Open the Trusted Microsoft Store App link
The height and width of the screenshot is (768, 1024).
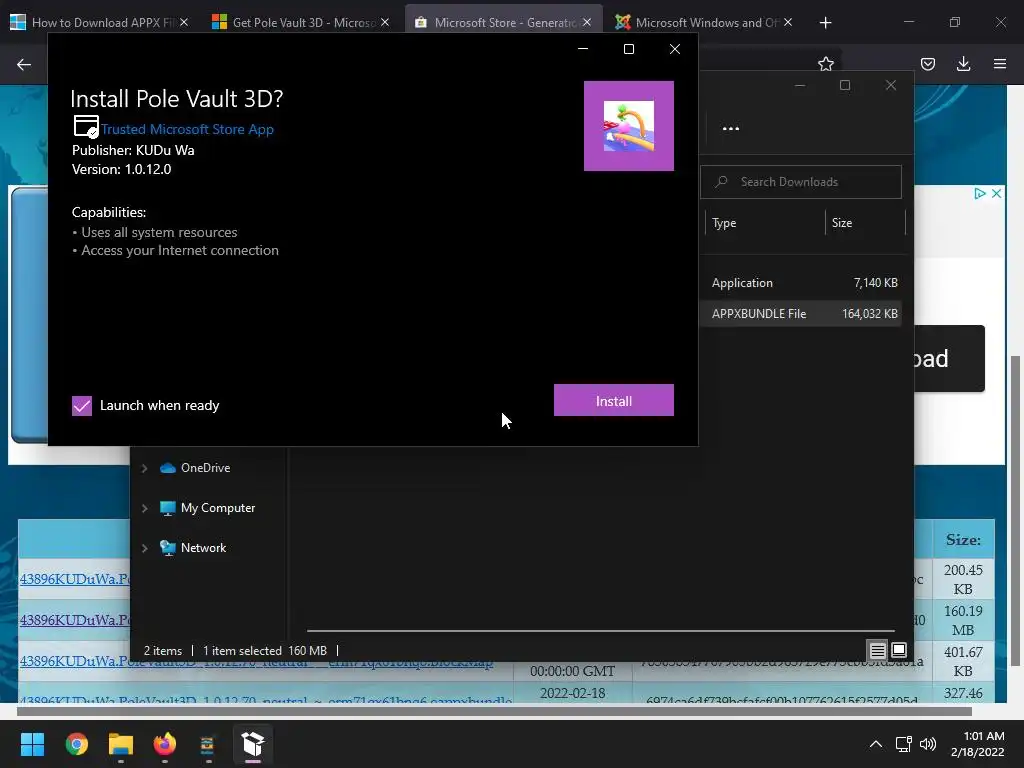pos(187,129)
